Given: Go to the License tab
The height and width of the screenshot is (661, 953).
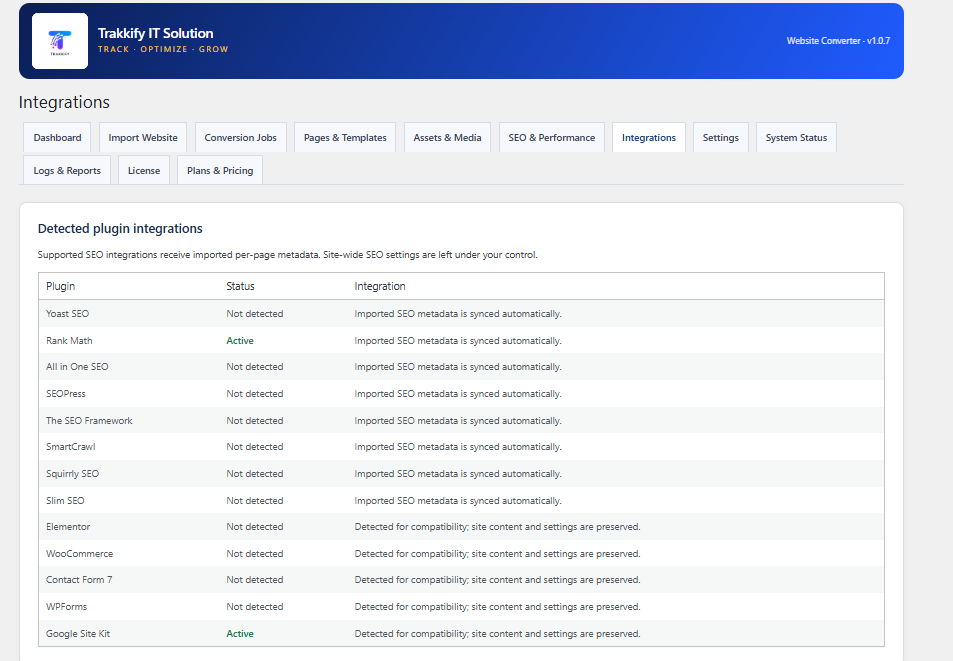Looking at the screenshot, I should [143, 170].
